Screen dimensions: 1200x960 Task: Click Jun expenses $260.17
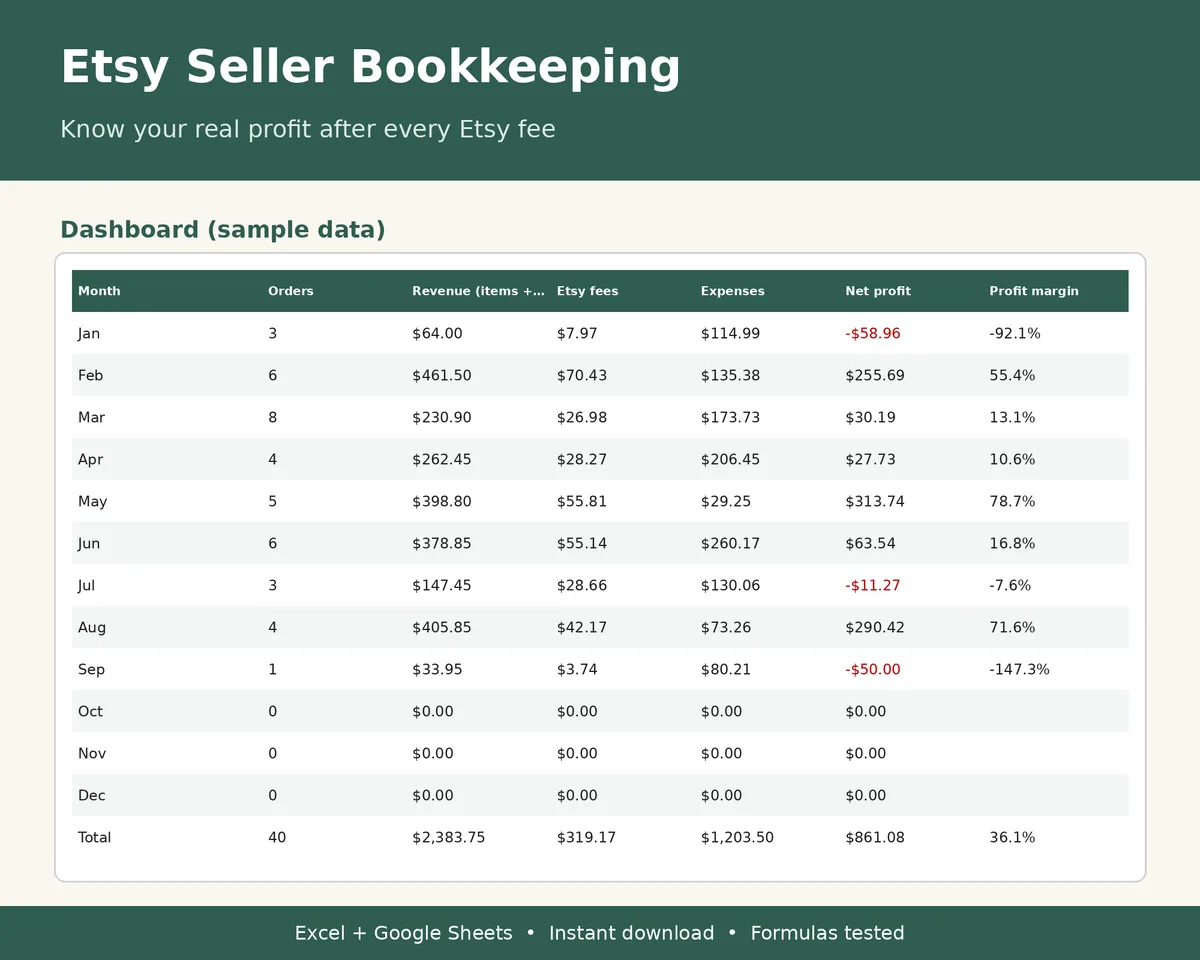(x=730, y=544)
